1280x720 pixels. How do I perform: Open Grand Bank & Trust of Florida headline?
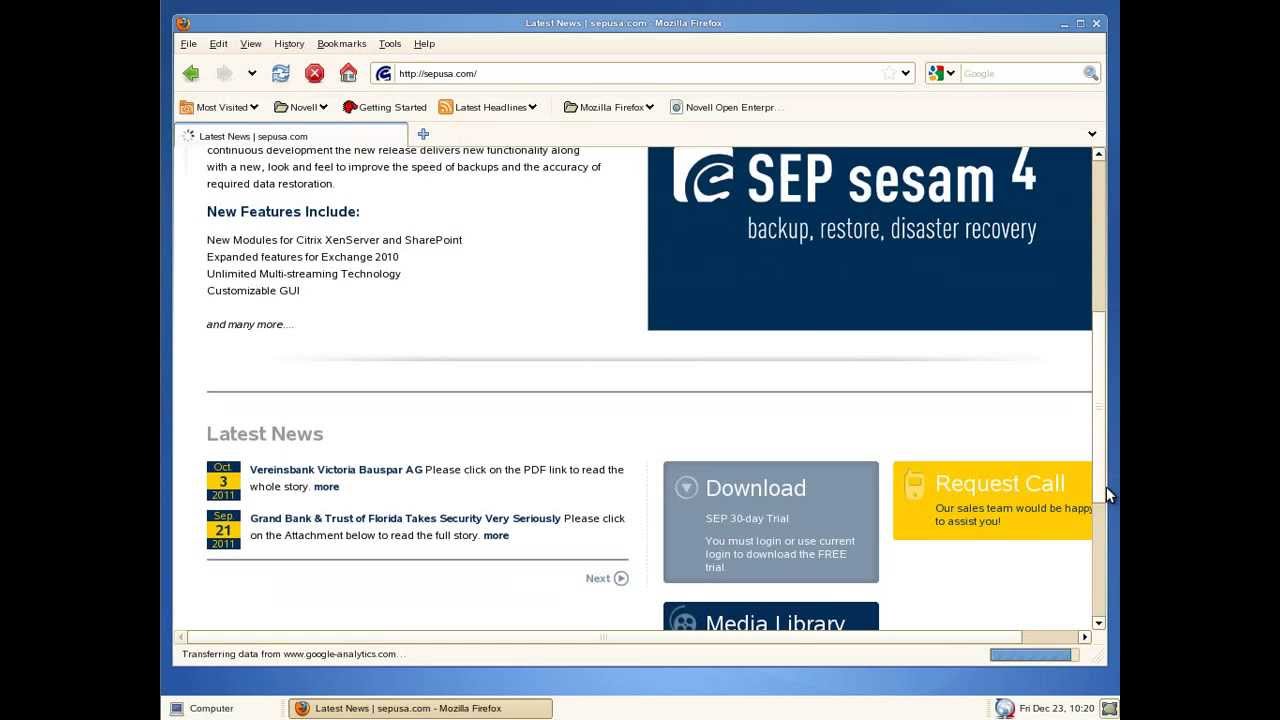pyautogui.click(x=405, y=519)
